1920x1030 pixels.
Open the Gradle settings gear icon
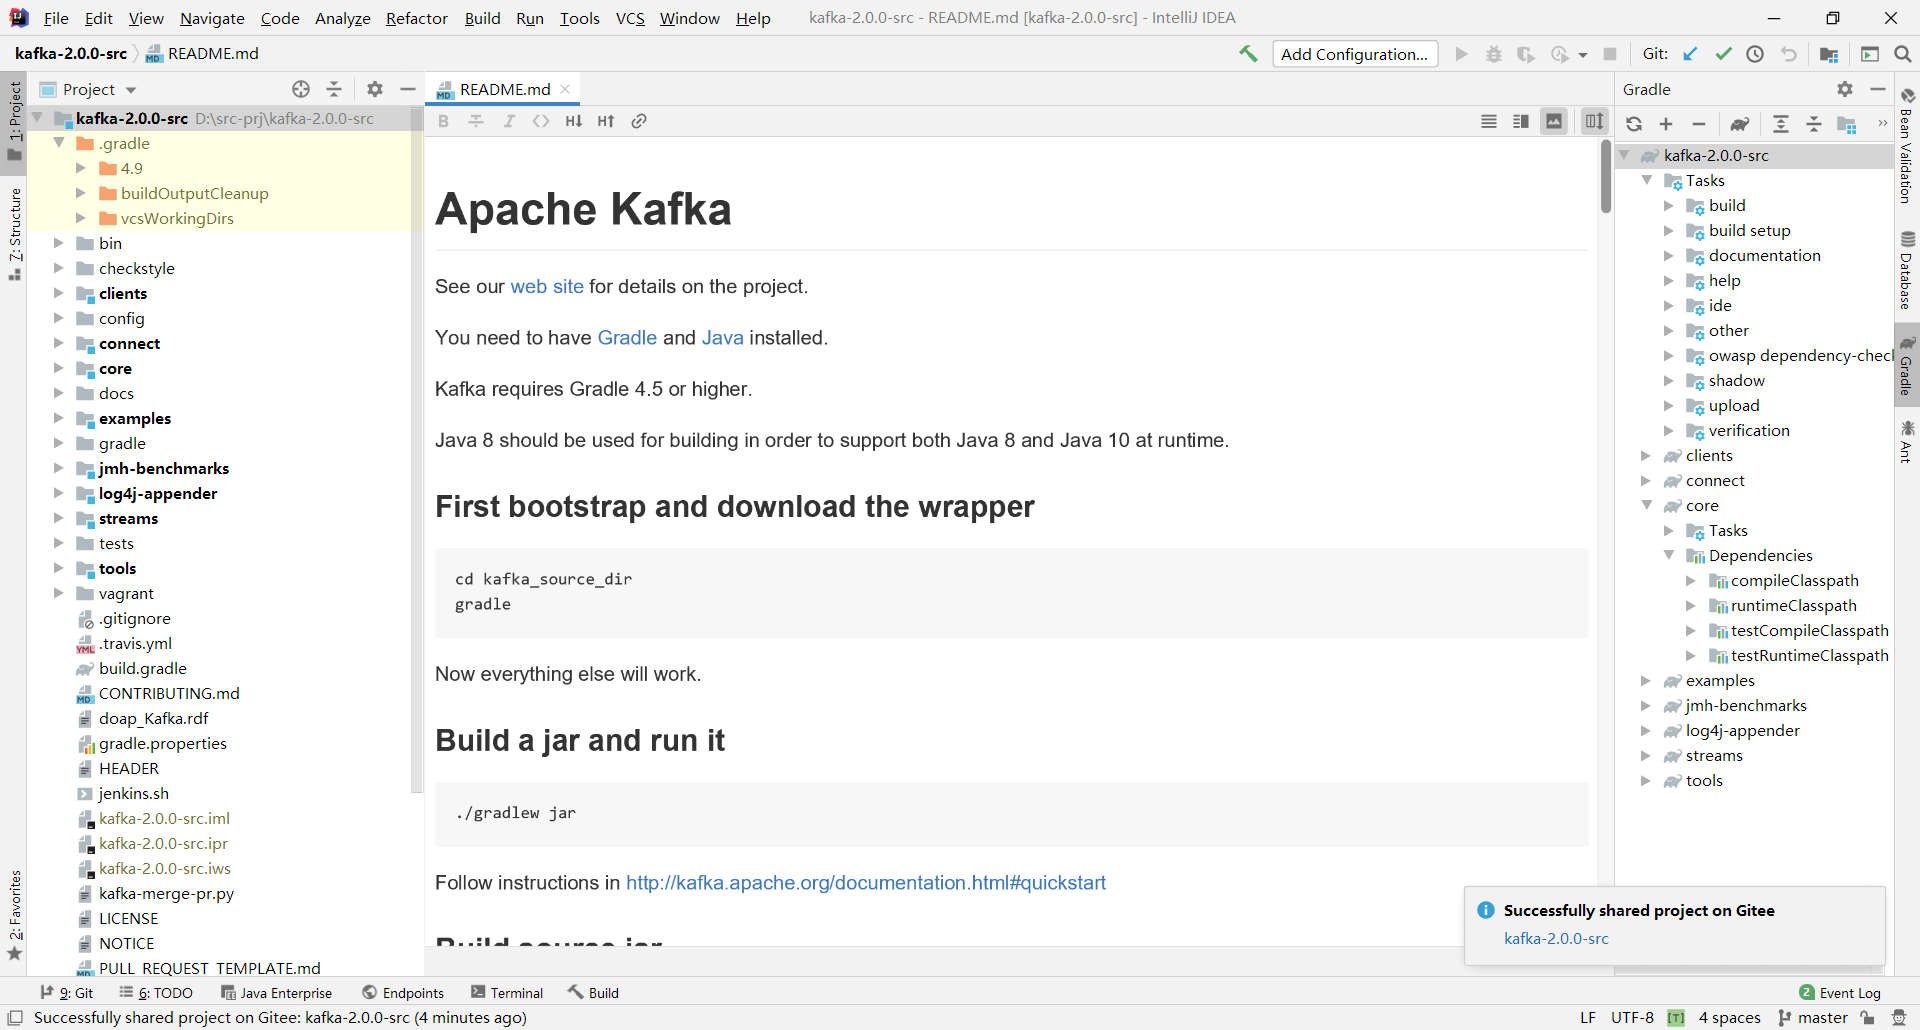tap(1843, 89)
